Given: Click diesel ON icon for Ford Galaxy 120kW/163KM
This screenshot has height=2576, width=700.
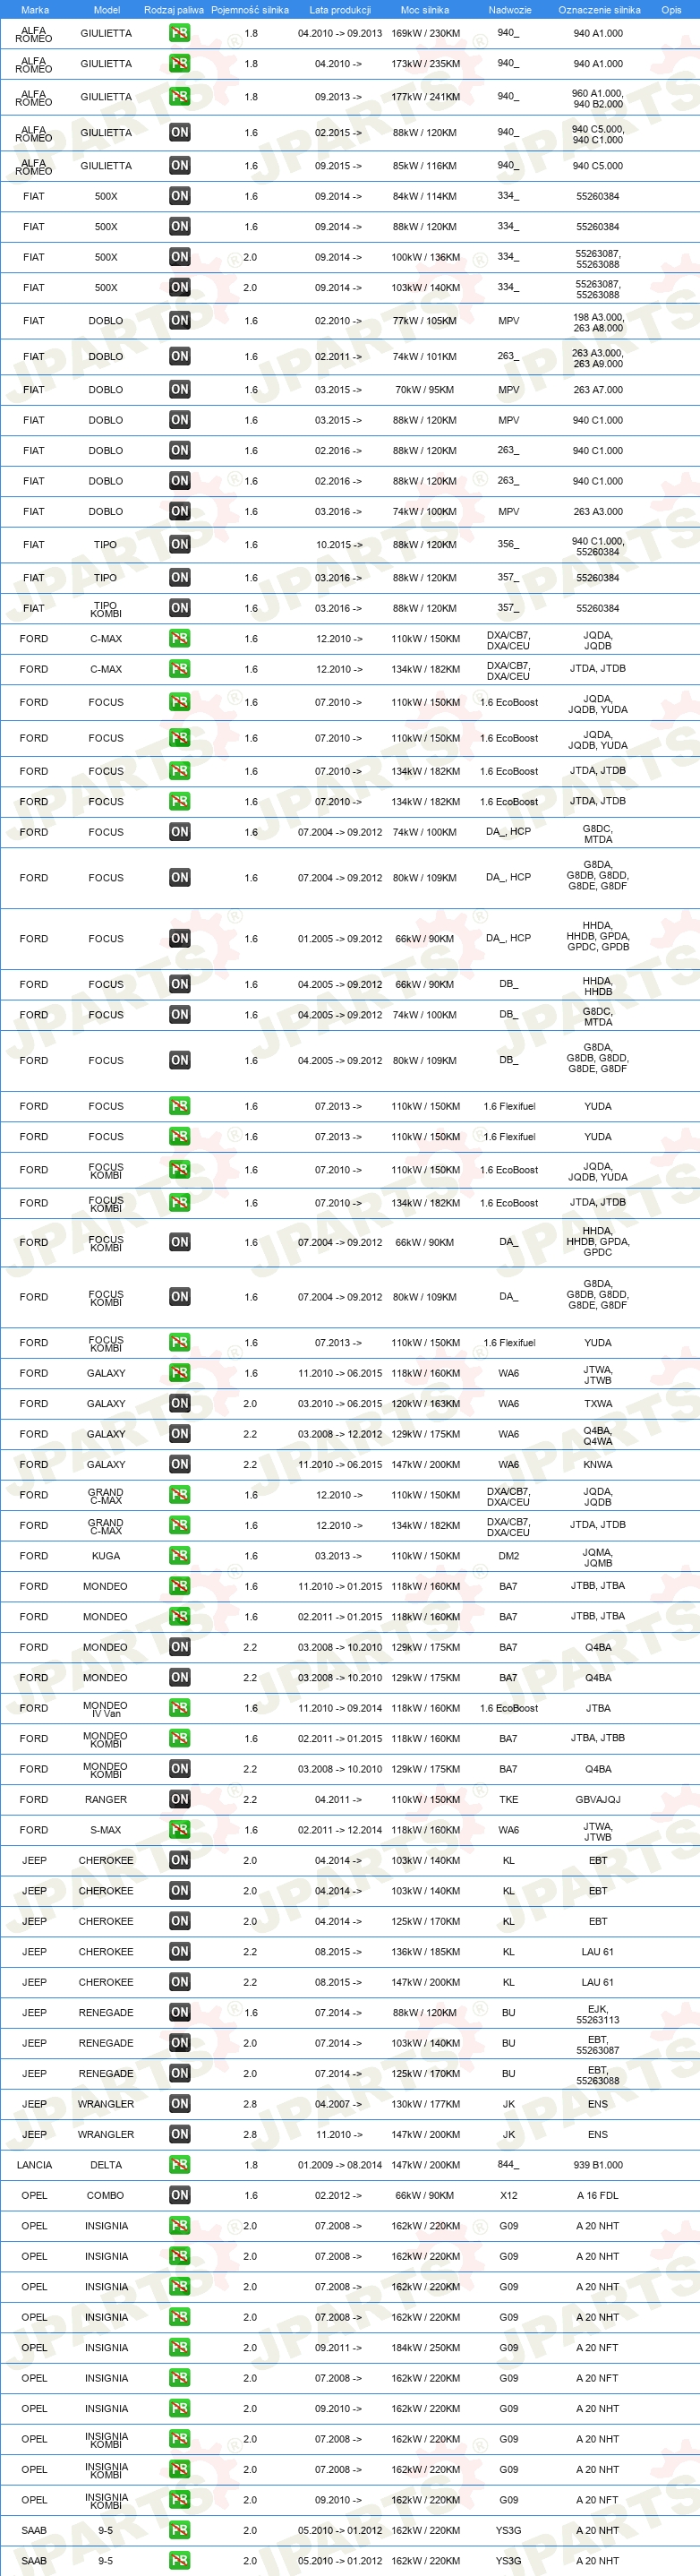Looking at the screenshot, I should click(180, 1404).
